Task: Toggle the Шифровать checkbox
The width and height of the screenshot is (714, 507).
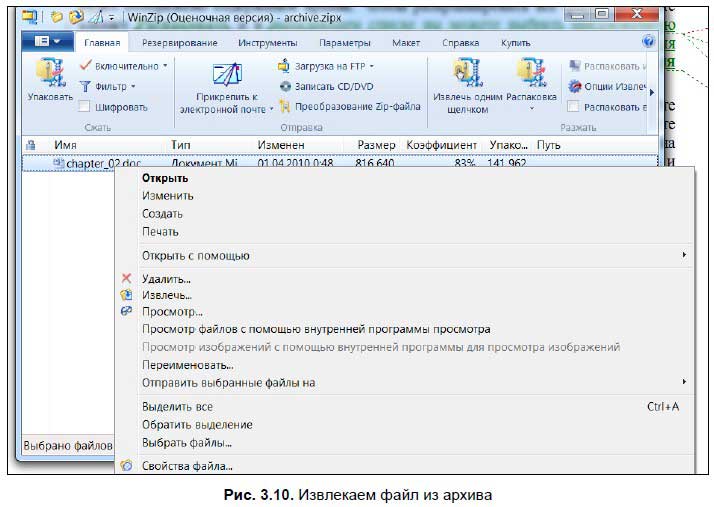Action: pos(85,107)
